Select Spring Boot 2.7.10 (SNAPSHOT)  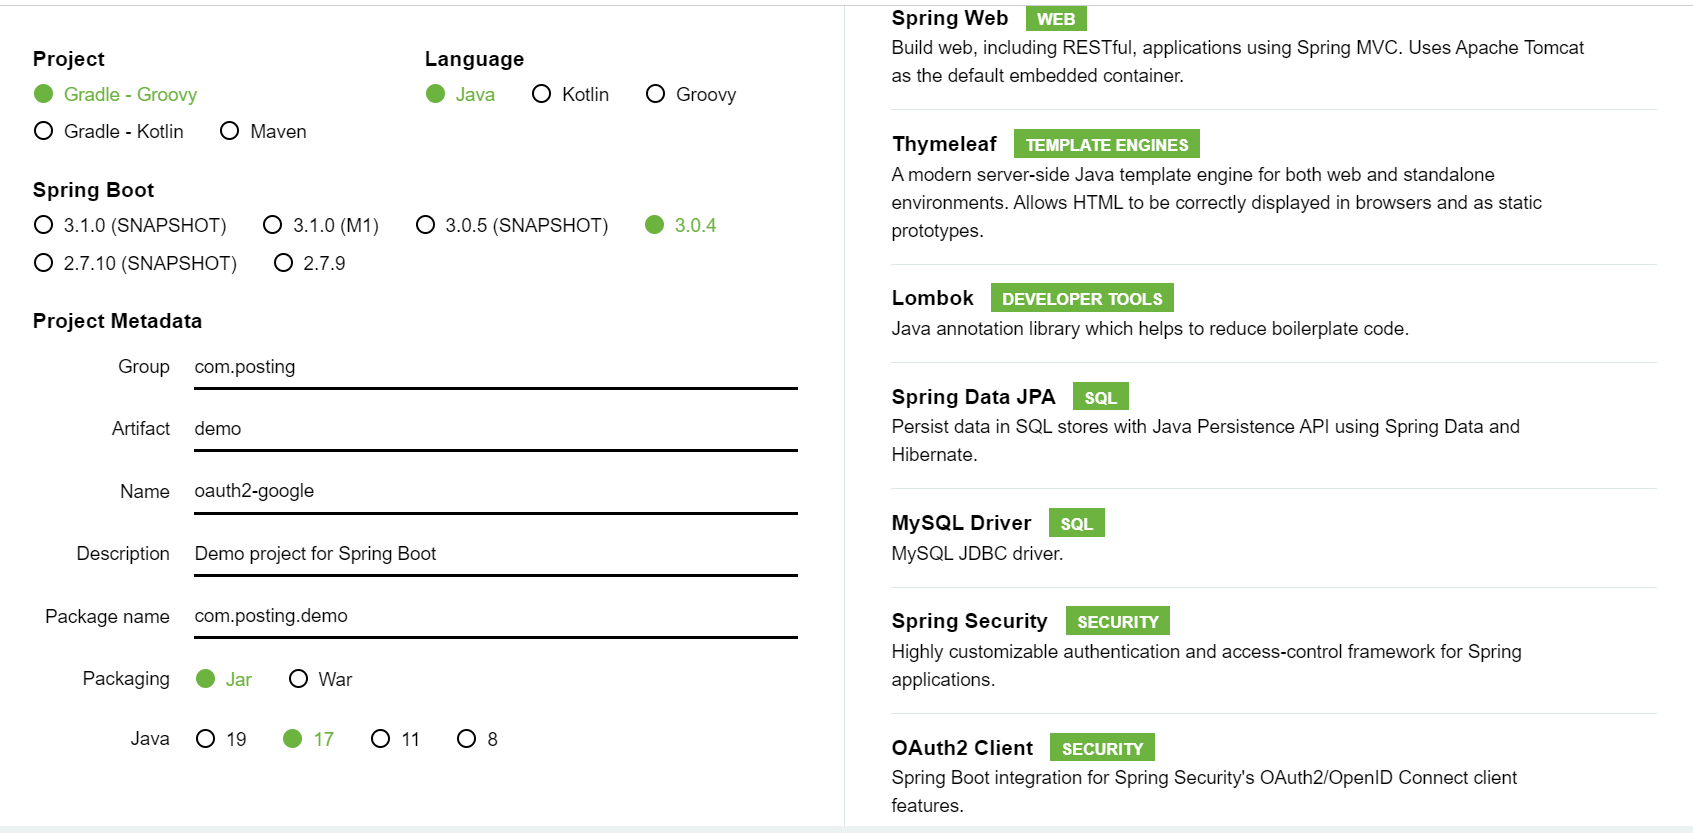click(x=135, y=263)
